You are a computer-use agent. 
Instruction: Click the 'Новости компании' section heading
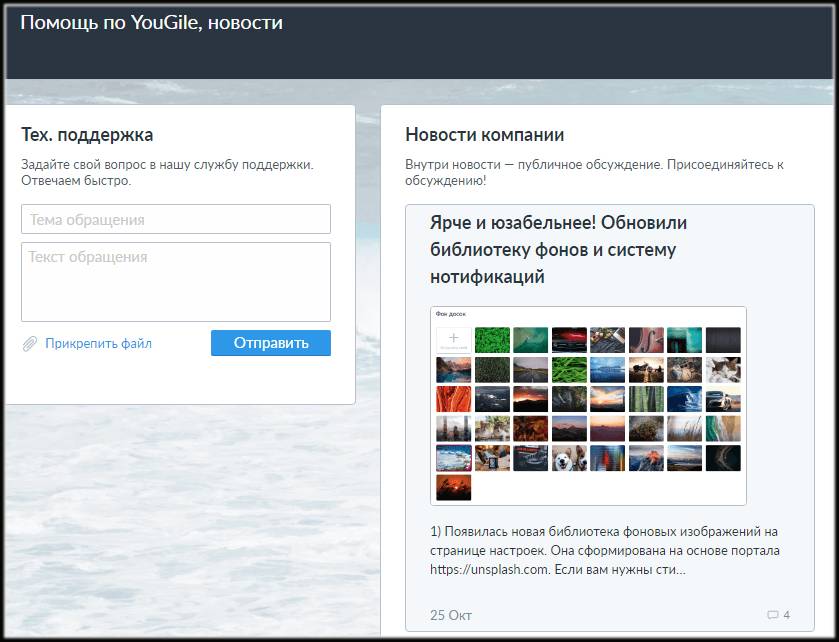[484, 135]
